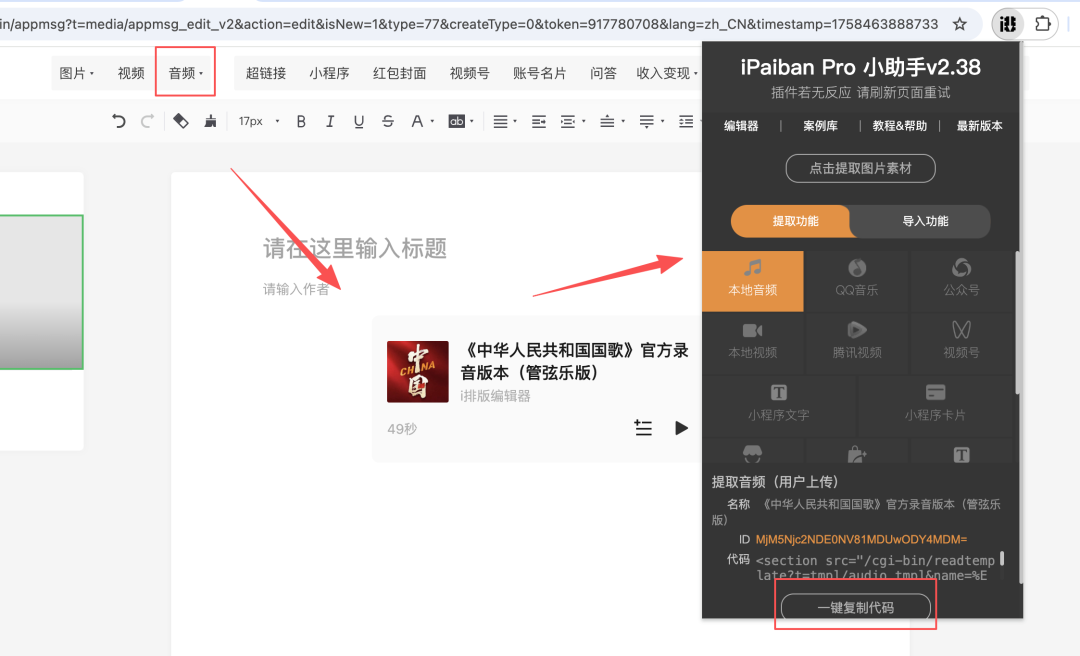This screenshot has width=1080, height=656.
Task: Toggle bold formatting
Action: [x=301, y=121]
